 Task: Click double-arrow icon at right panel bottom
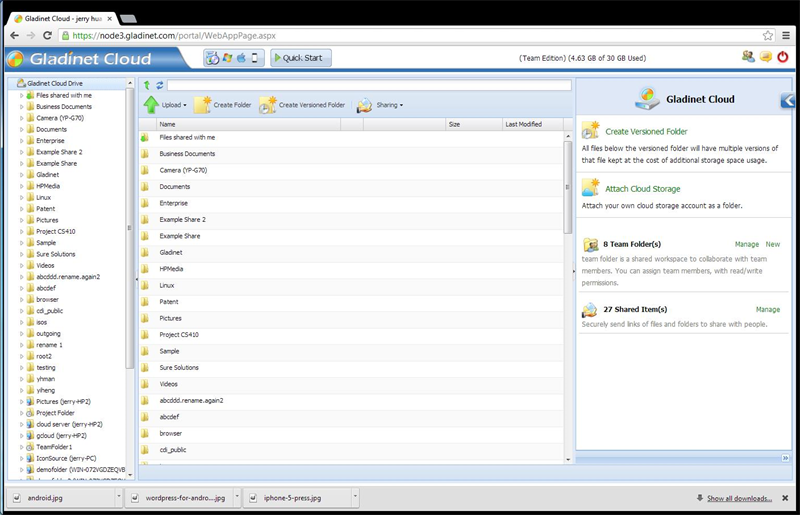[x=785, y=458]
